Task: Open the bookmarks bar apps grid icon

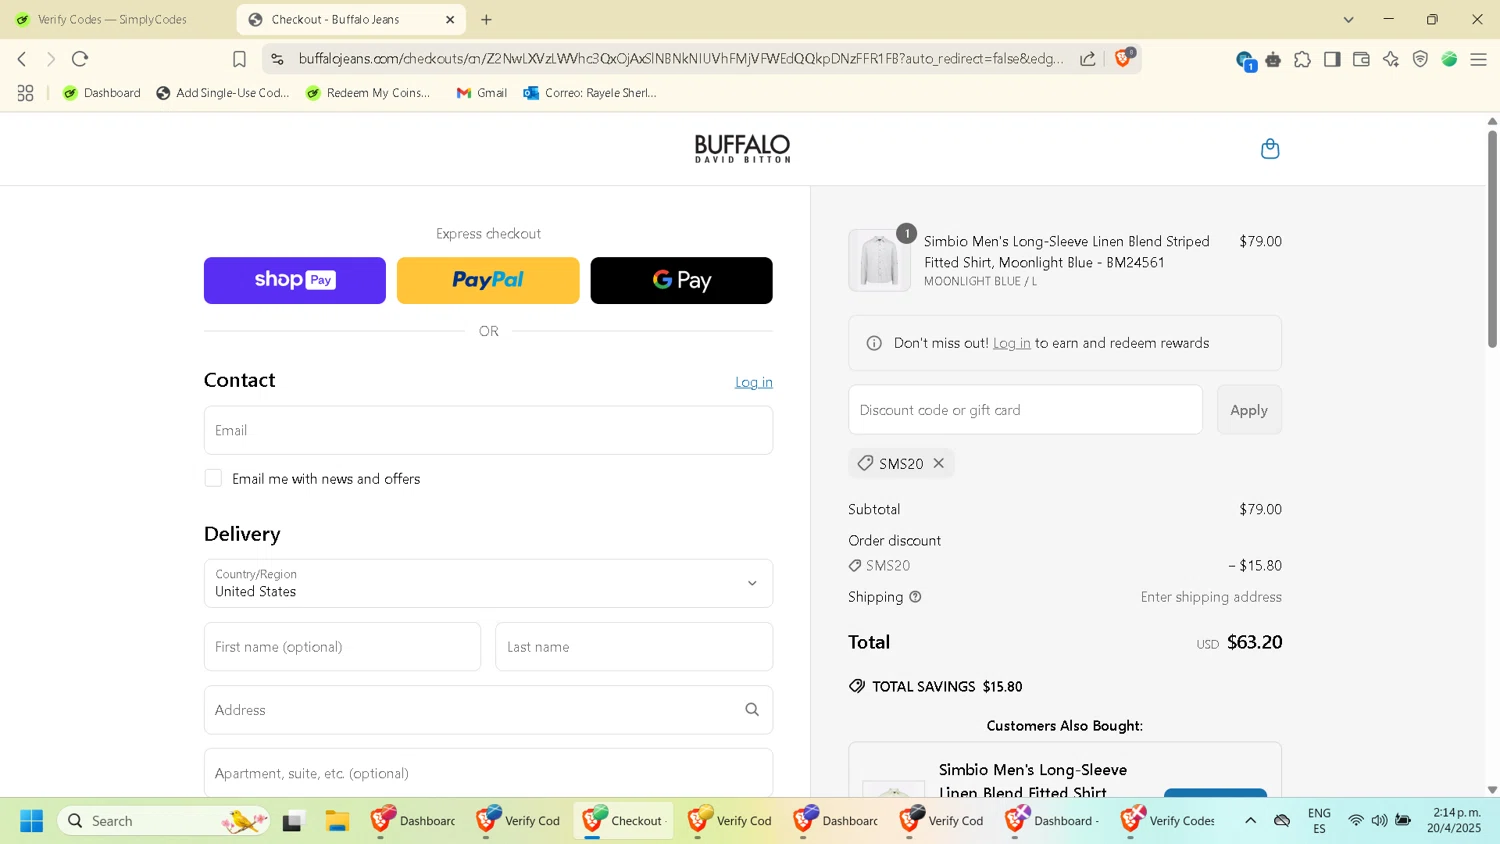Action: 26,93
